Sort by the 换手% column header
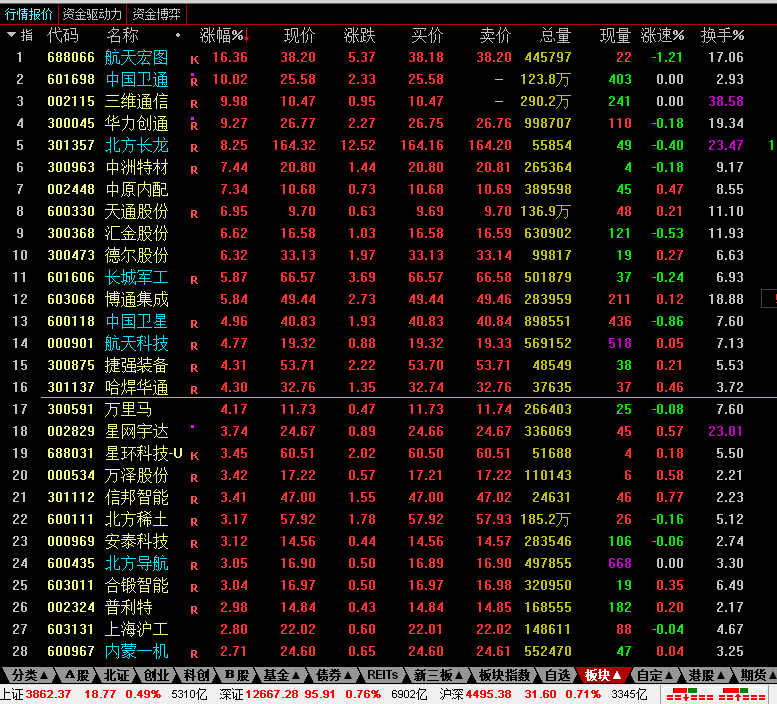Image resolution: width=777 pixels, height=704 pixels. point(722,36)
